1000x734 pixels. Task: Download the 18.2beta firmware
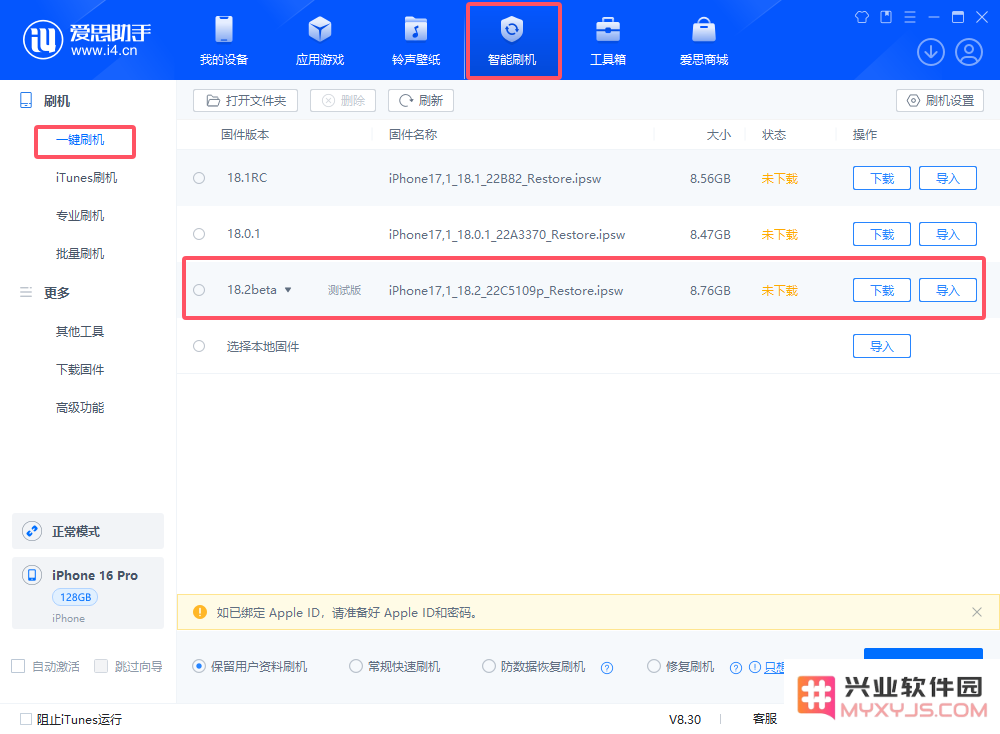(x=882, y=291)
